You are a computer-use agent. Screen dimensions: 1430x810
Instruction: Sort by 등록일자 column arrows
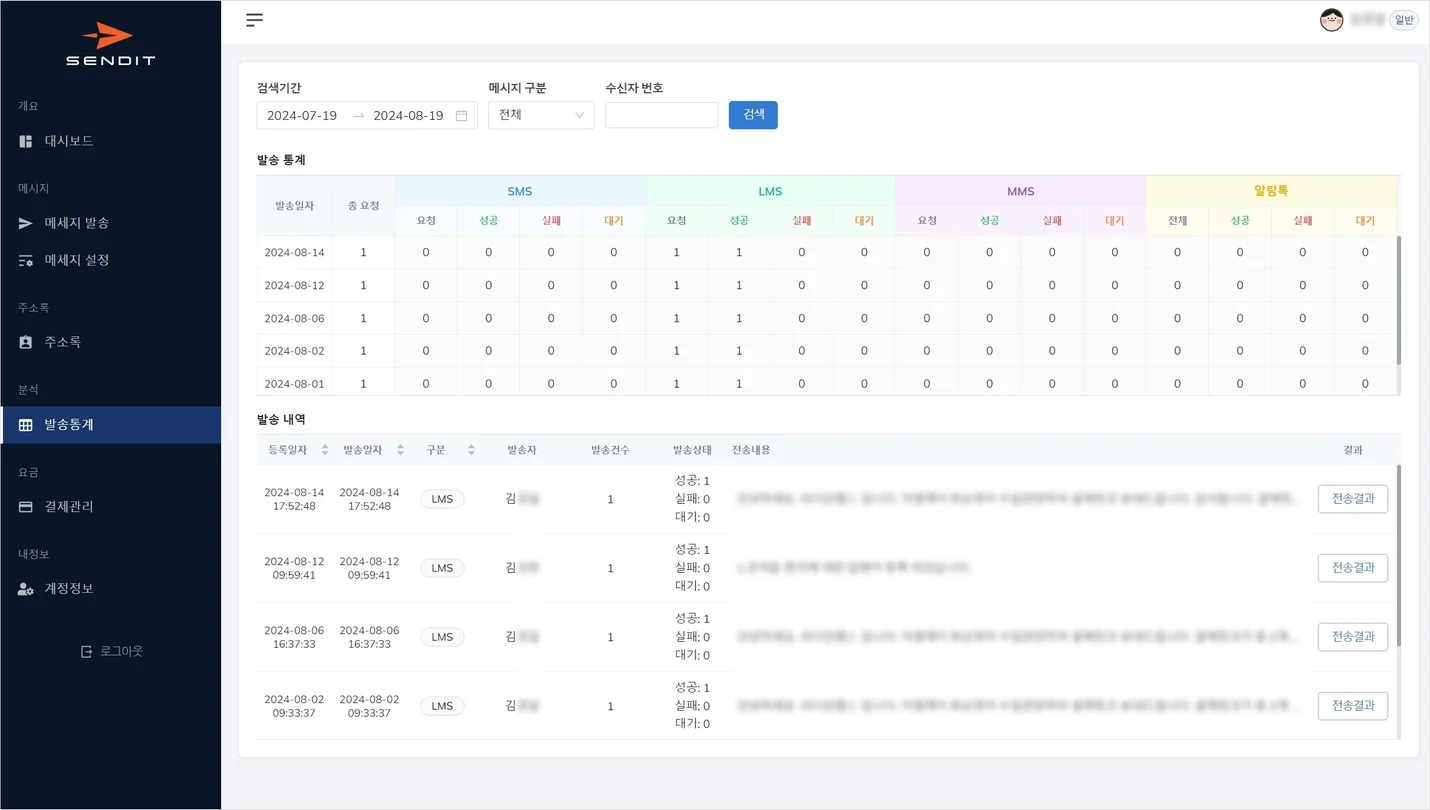pyautogui.click(x=324, y=450)
